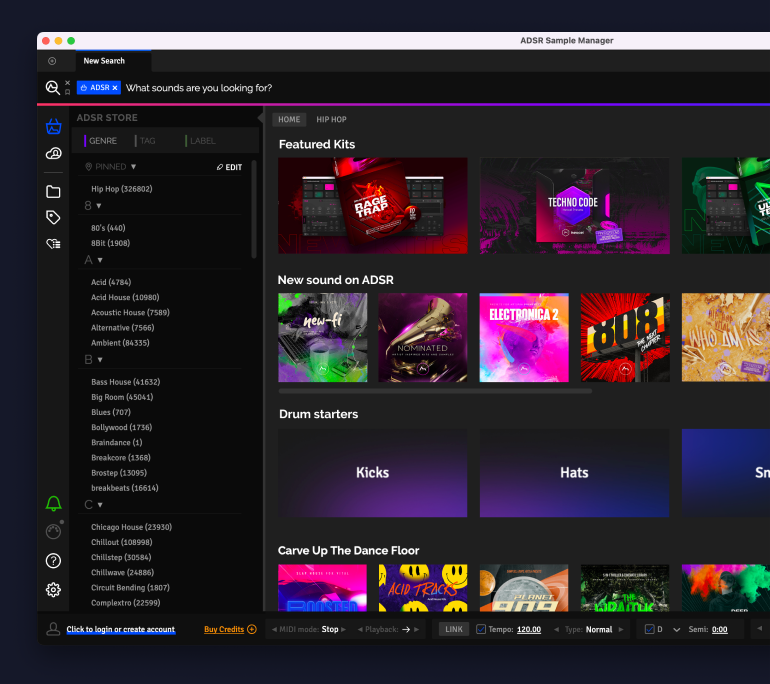Open the favorites list sidebar icon
The height and width of the screenshot is (684, 770).
53,243
